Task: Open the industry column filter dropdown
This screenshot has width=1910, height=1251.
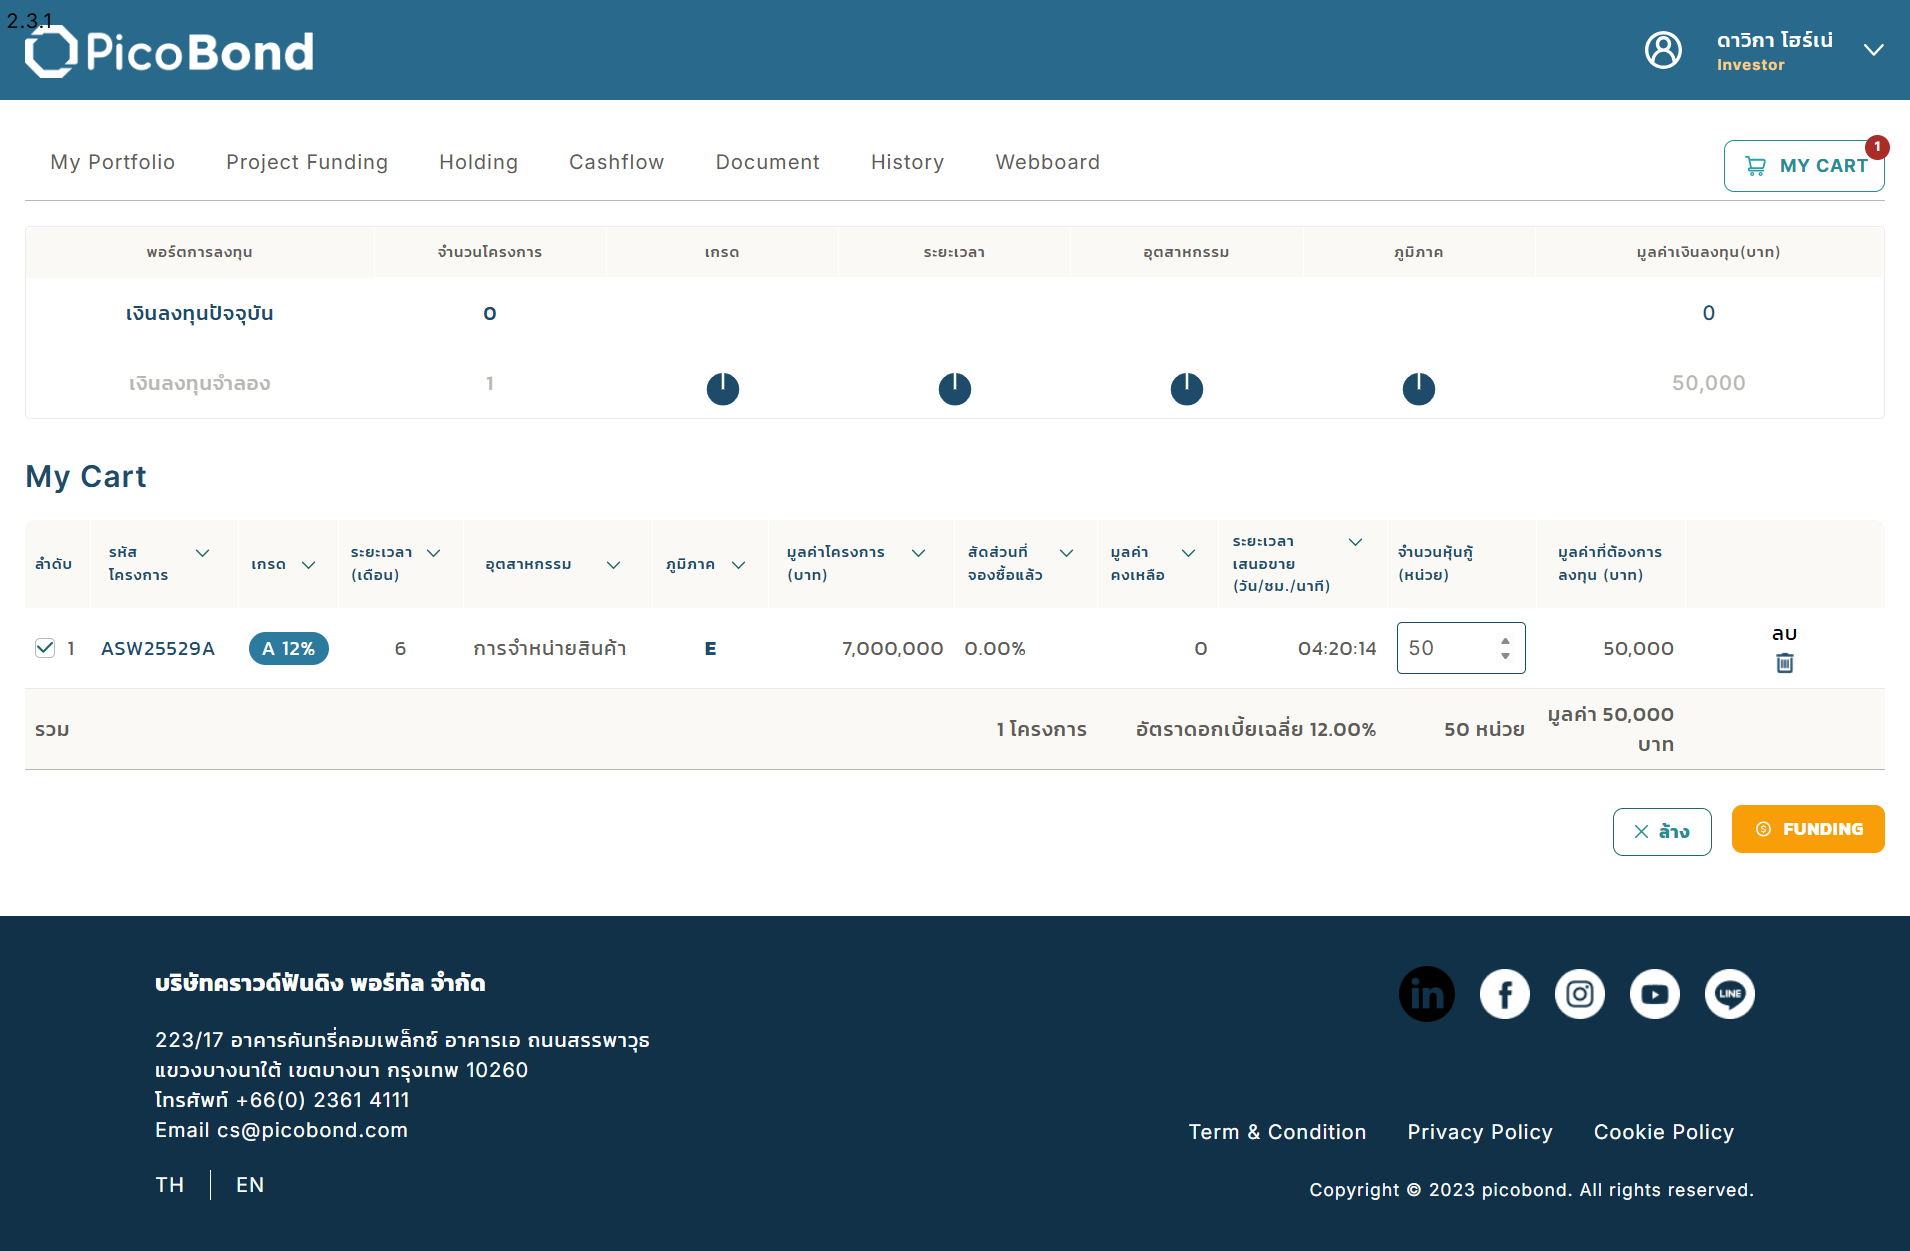Action: tap(613, 565)
